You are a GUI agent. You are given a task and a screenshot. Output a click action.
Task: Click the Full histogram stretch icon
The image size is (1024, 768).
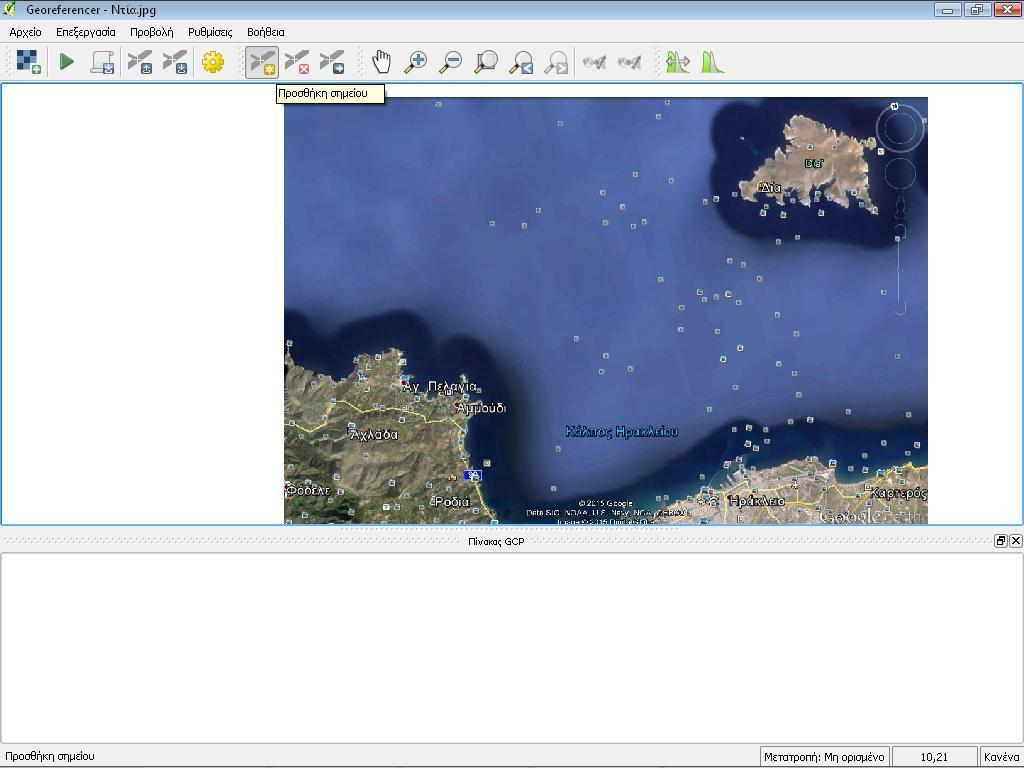(x=677, y=62)
